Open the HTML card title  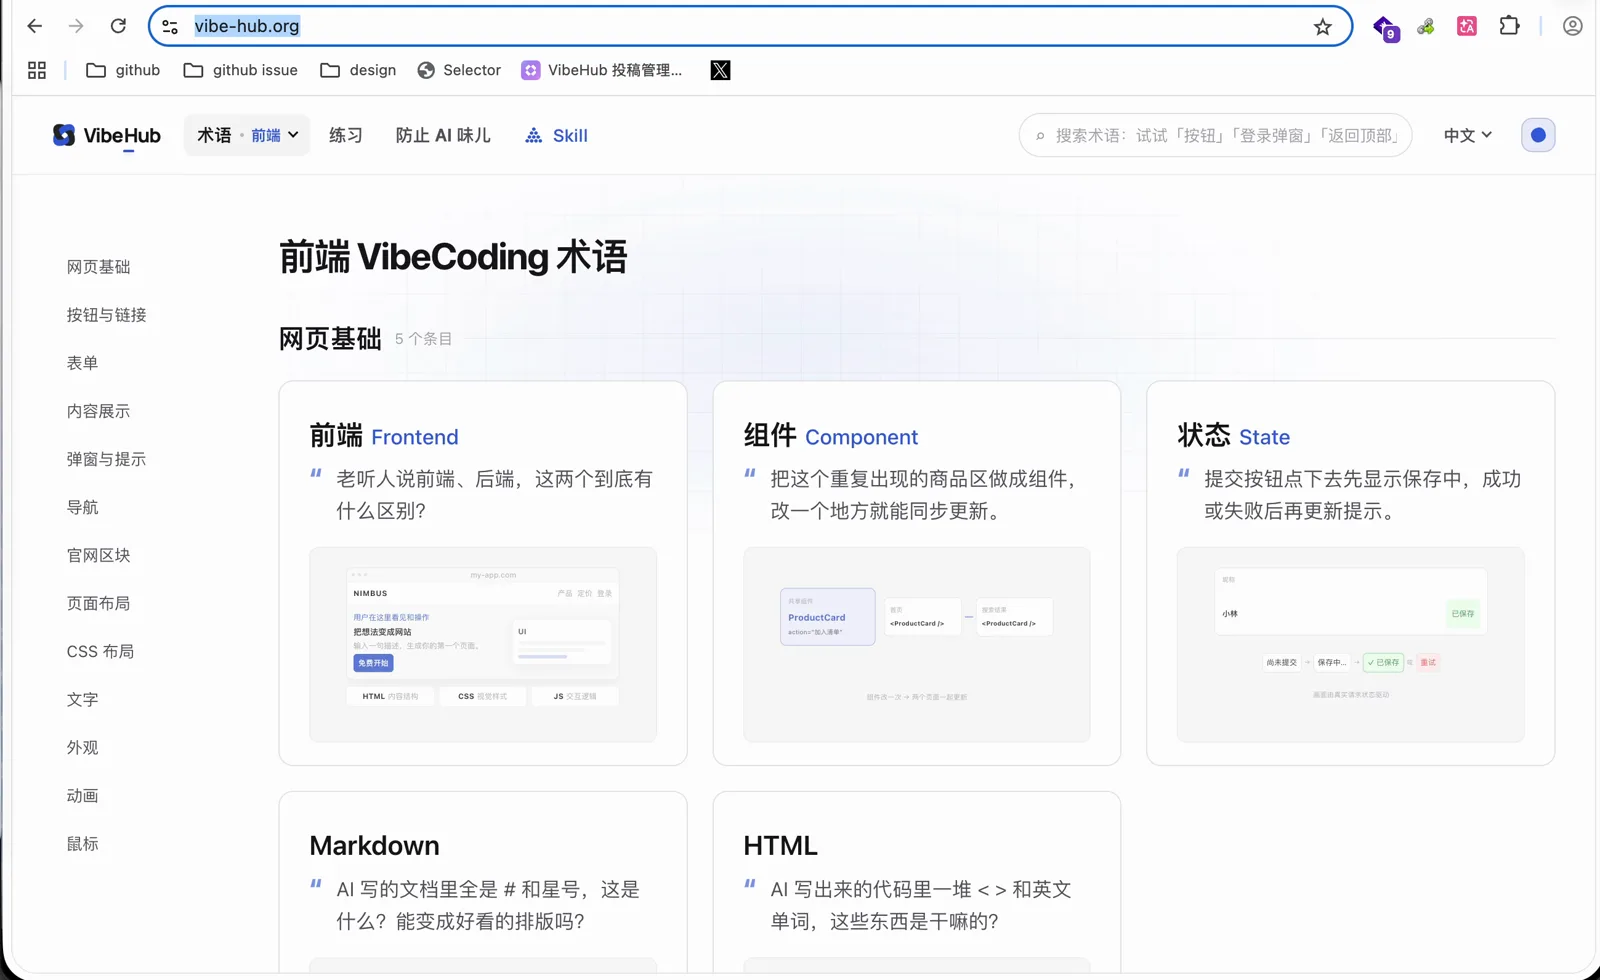[x=780, y=845]
